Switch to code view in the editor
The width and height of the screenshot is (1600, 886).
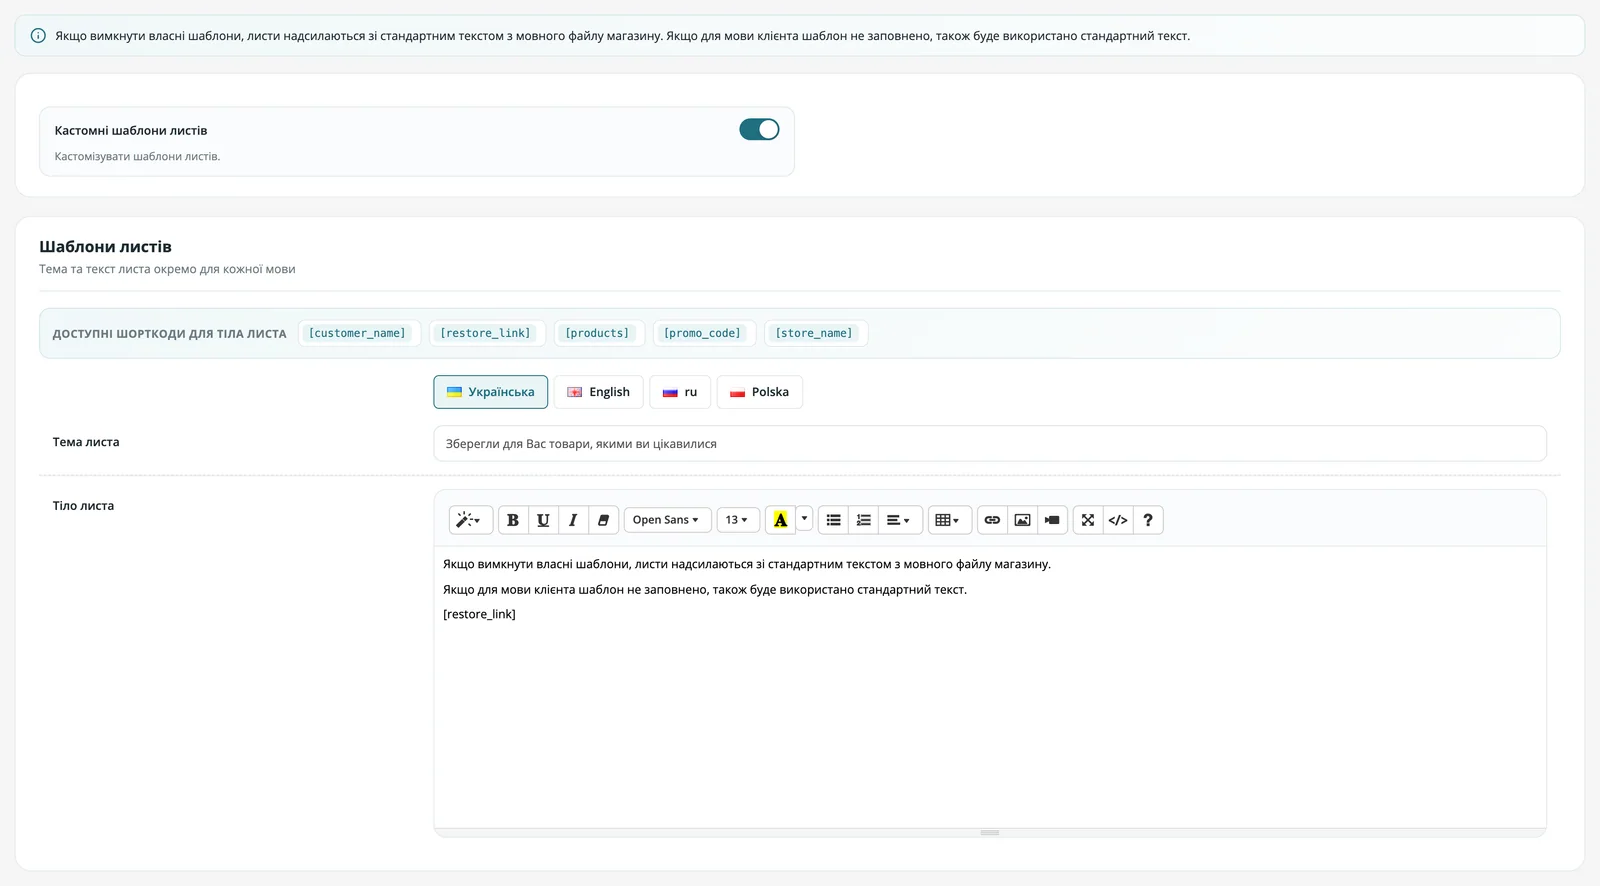coord(1118,520)
